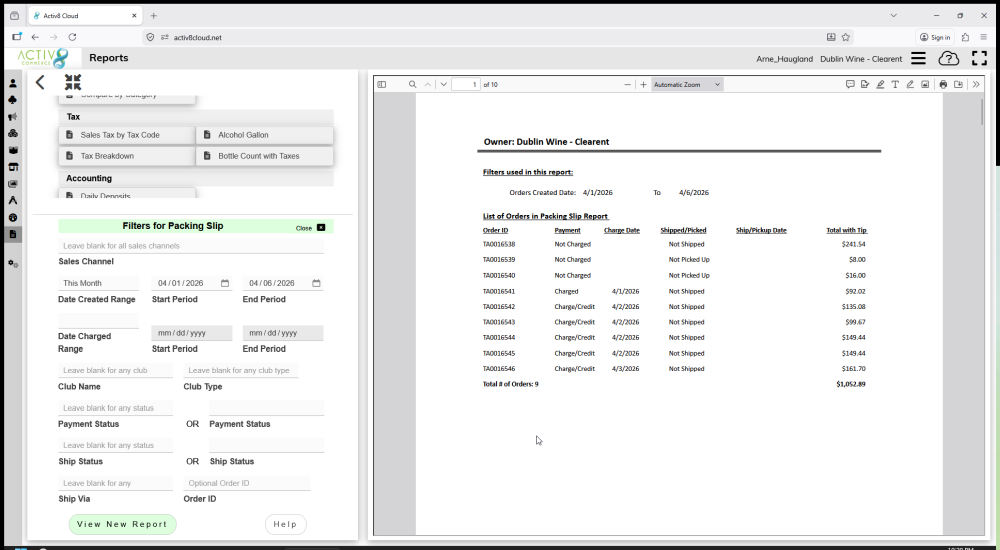The width and height of the screenshot is (1000, 550).
Task: Open the Daily Deposits report
Action: click(127, 195)
